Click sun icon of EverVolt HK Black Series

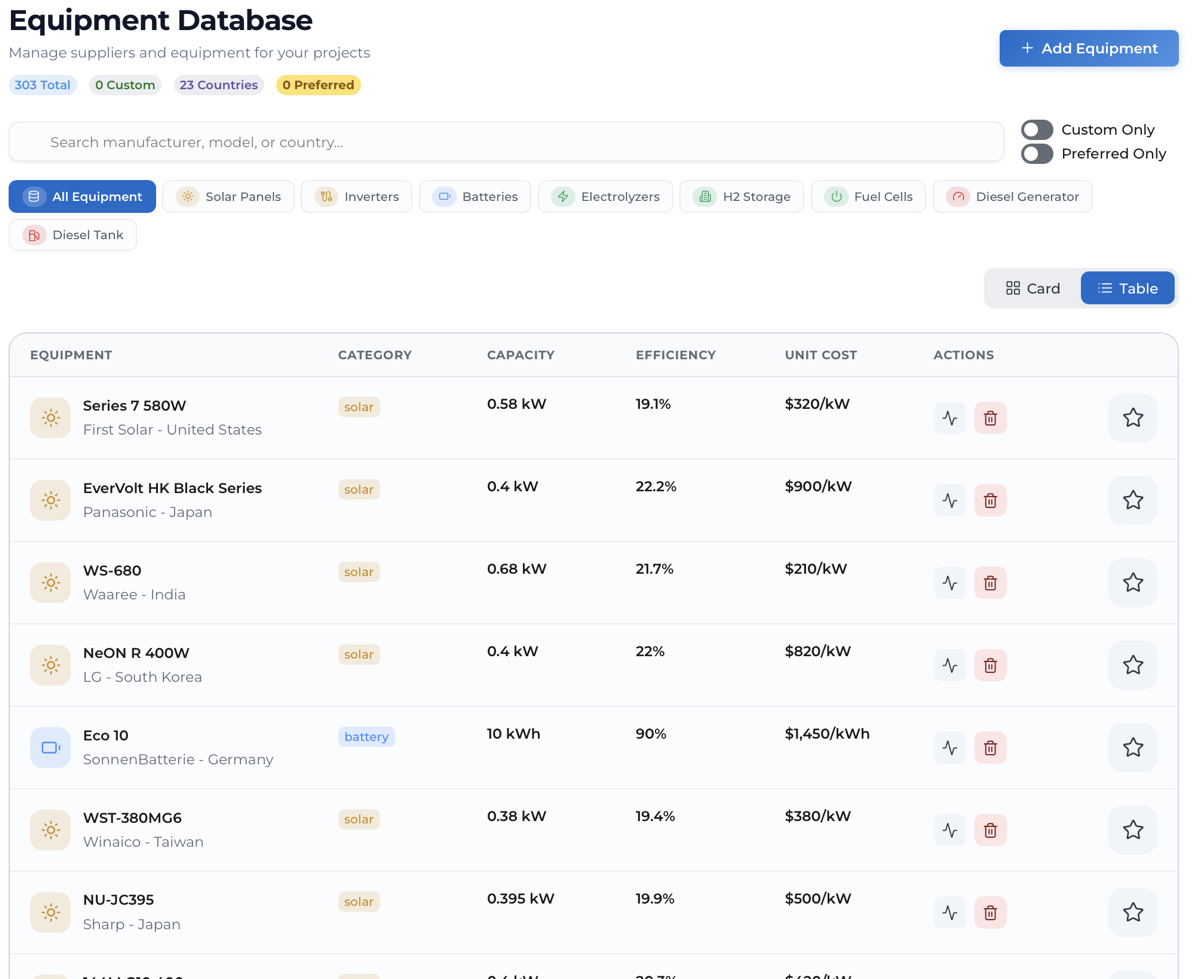[50, 500]
